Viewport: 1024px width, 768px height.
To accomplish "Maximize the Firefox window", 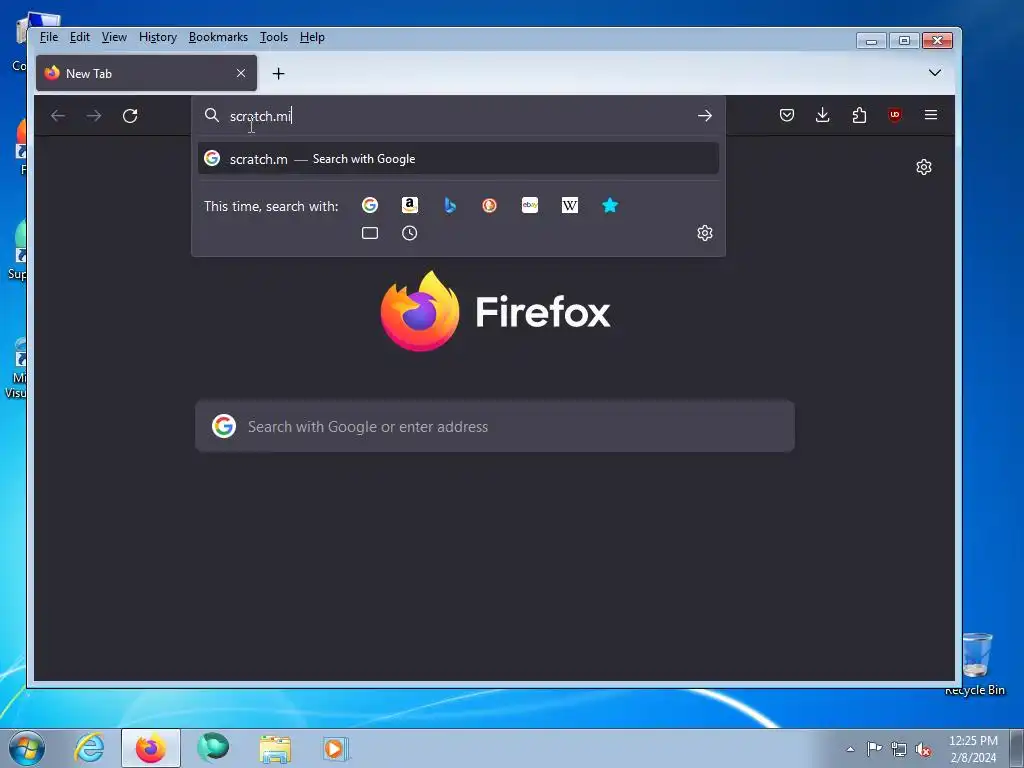I will pos(904,40).
